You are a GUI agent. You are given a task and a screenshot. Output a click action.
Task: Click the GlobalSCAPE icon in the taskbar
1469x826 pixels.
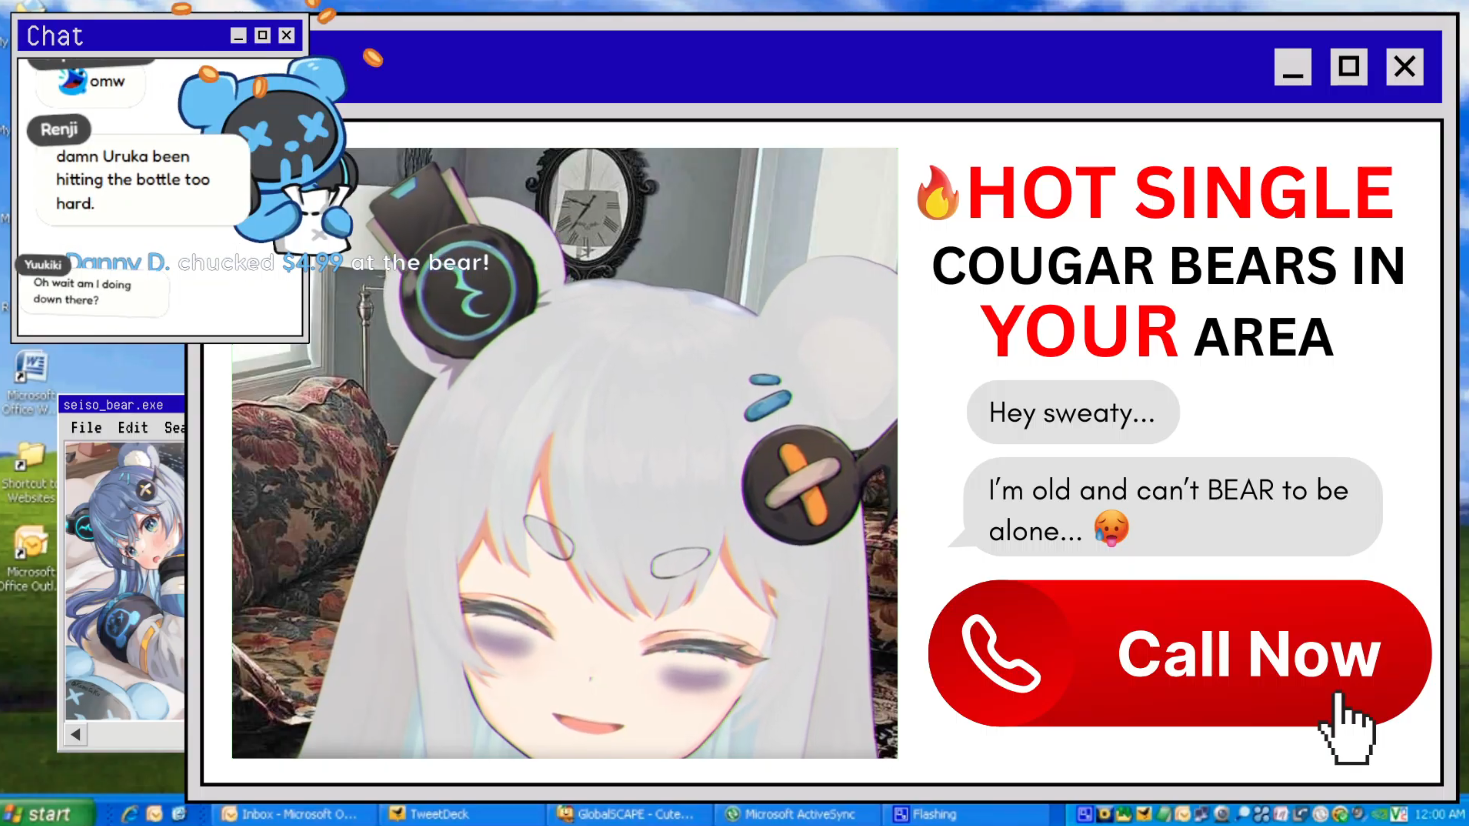pos(565,814)
